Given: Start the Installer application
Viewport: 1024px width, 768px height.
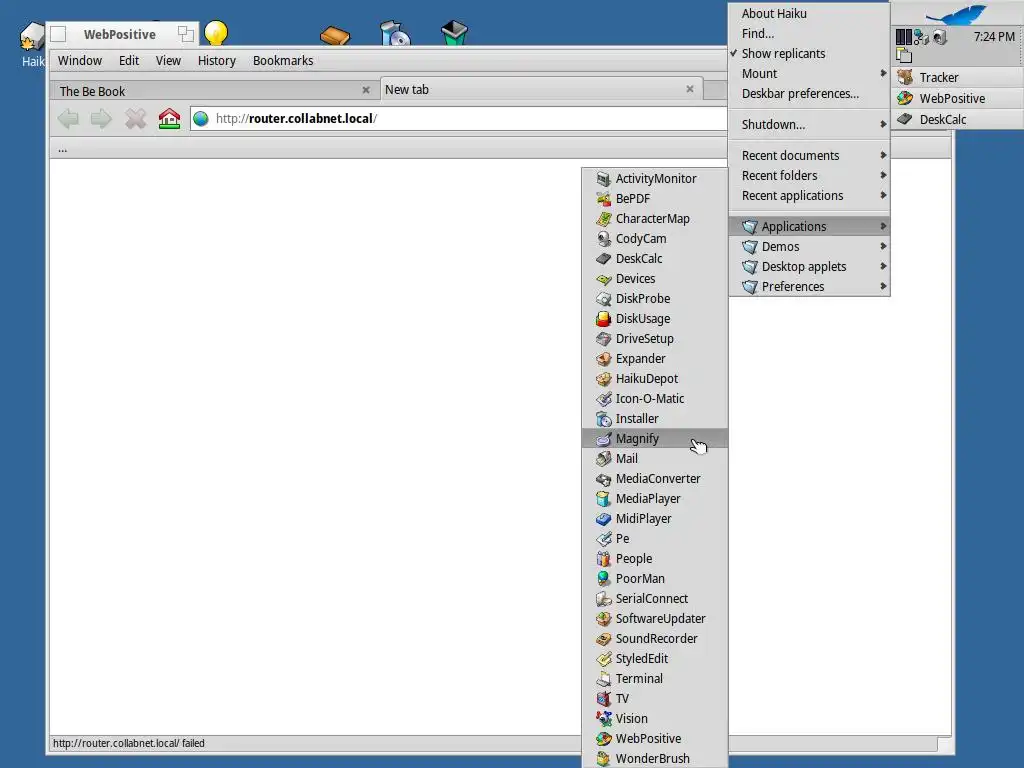Looking at the screenshot, I should coord(654,419).
